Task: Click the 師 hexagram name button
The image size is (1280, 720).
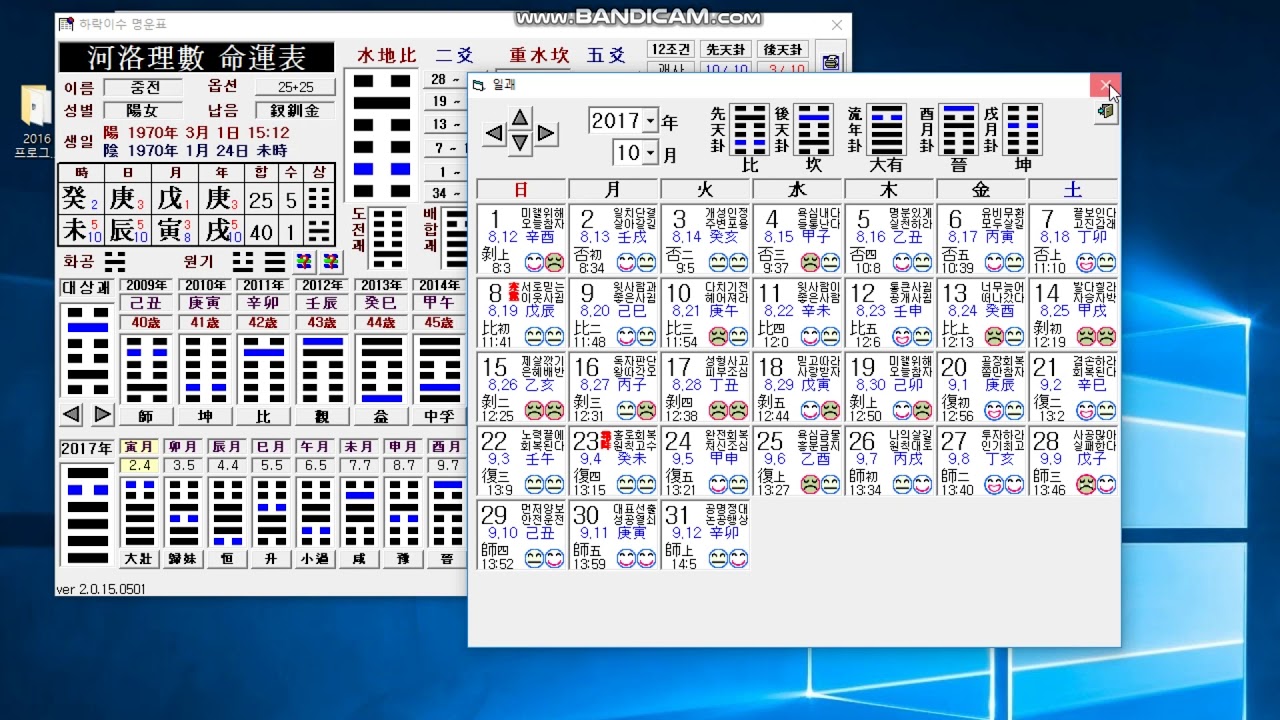Action: (146, 415)
